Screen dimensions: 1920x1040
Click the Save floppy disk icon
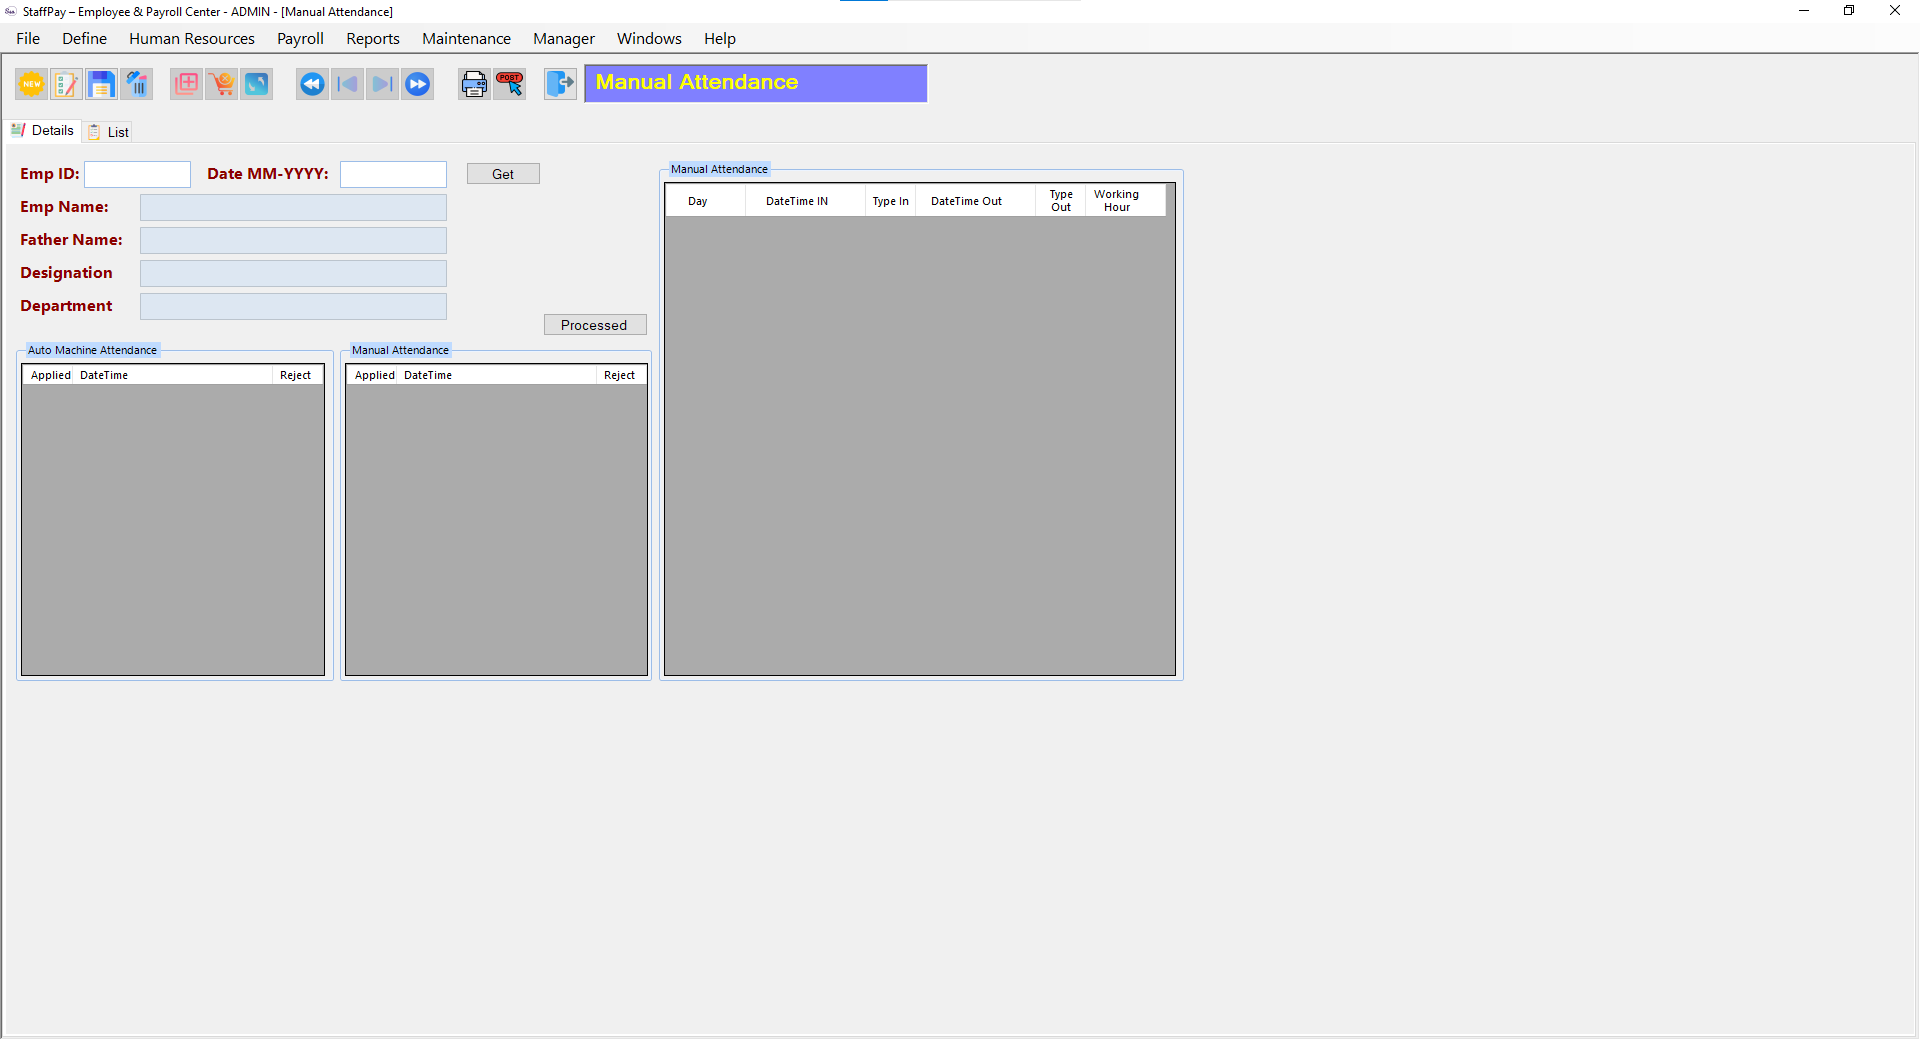coord(101,84)
